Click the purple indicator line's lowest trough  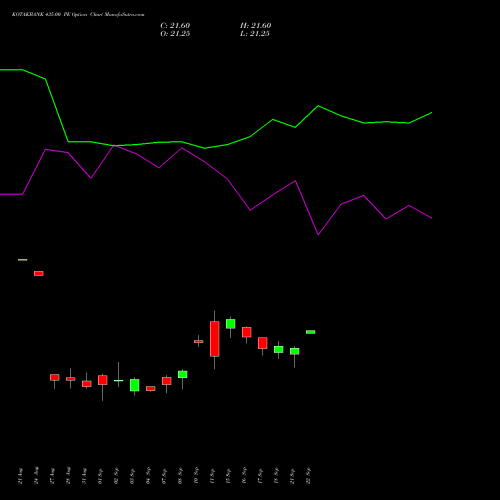coord(318,235)
